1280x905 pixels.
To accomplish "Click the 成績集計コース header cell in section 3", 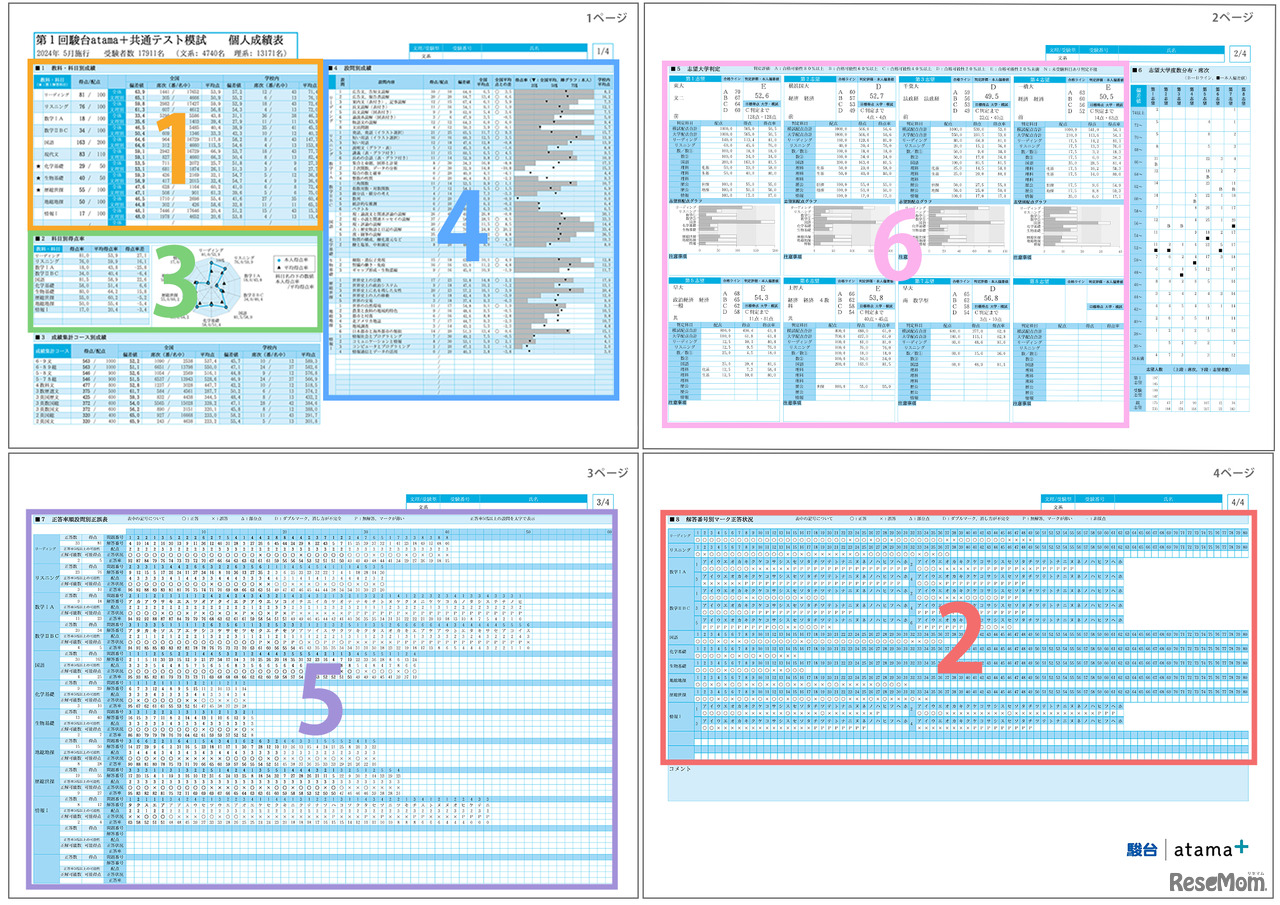I will point(52,352).
